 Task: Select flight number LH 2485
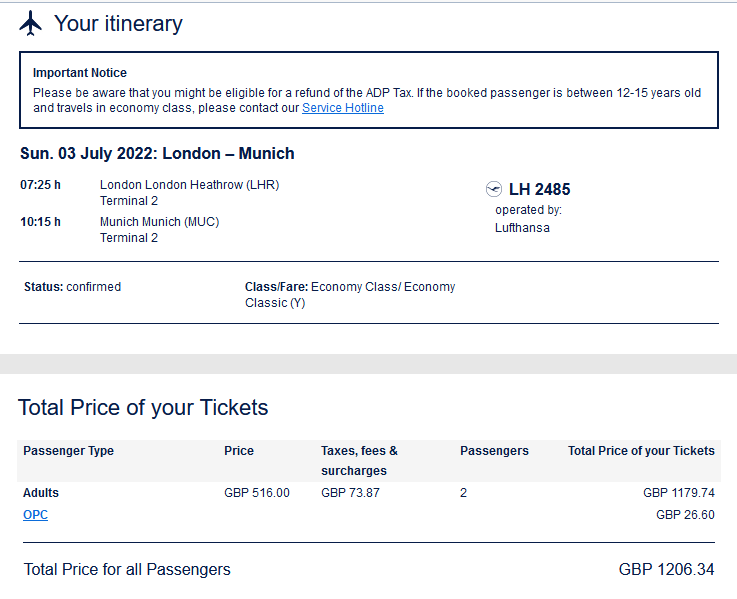click(540, 189)
